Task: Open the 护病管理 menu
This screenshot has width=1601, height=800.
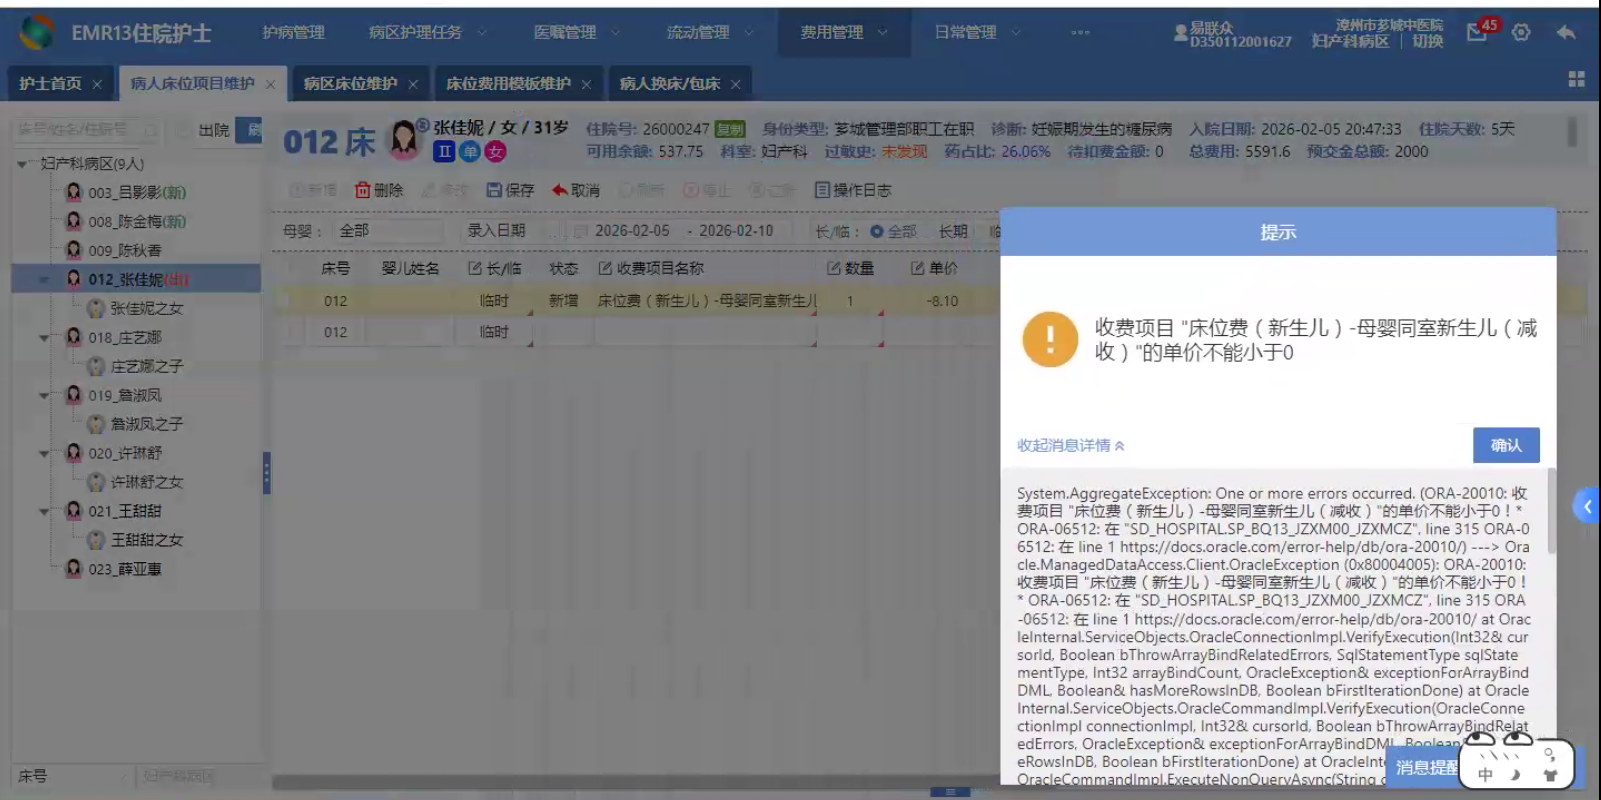Action: point(293,32)
